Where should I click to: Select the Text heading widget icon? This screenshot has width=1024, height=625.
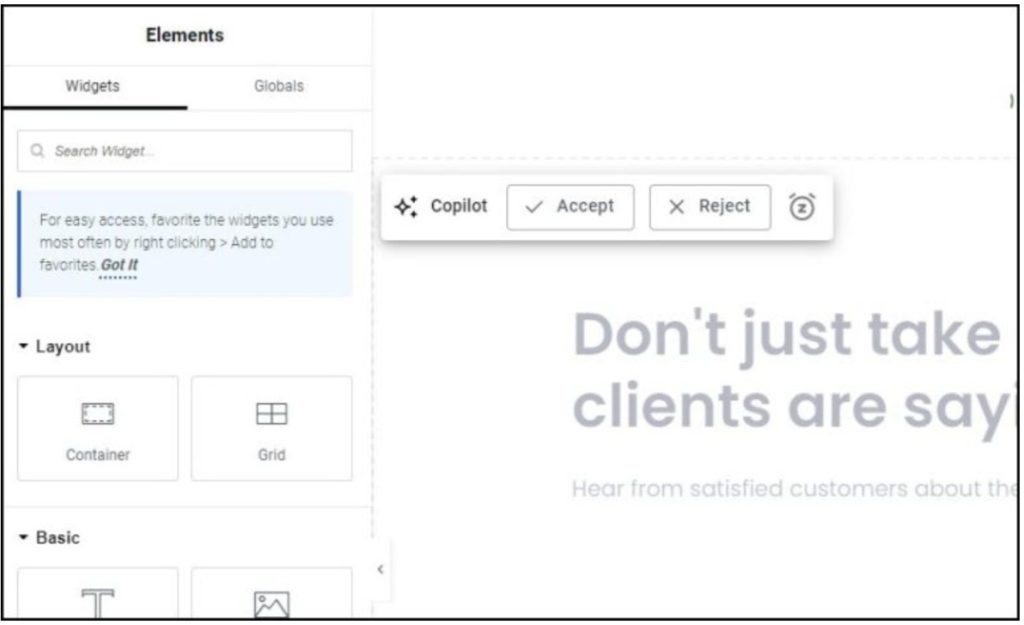(98, 602)
